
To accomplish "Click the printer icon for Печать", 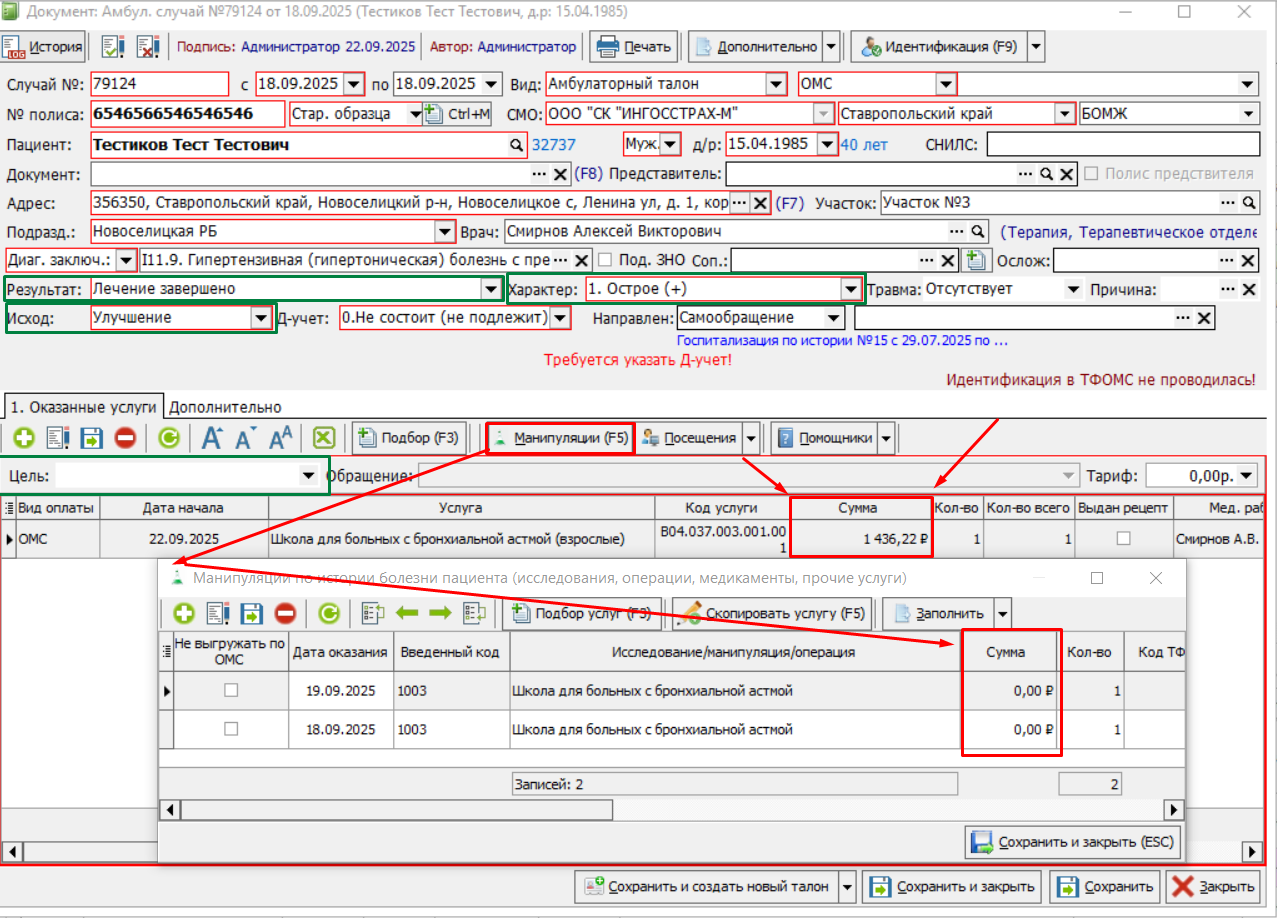I will coord(606,46).
